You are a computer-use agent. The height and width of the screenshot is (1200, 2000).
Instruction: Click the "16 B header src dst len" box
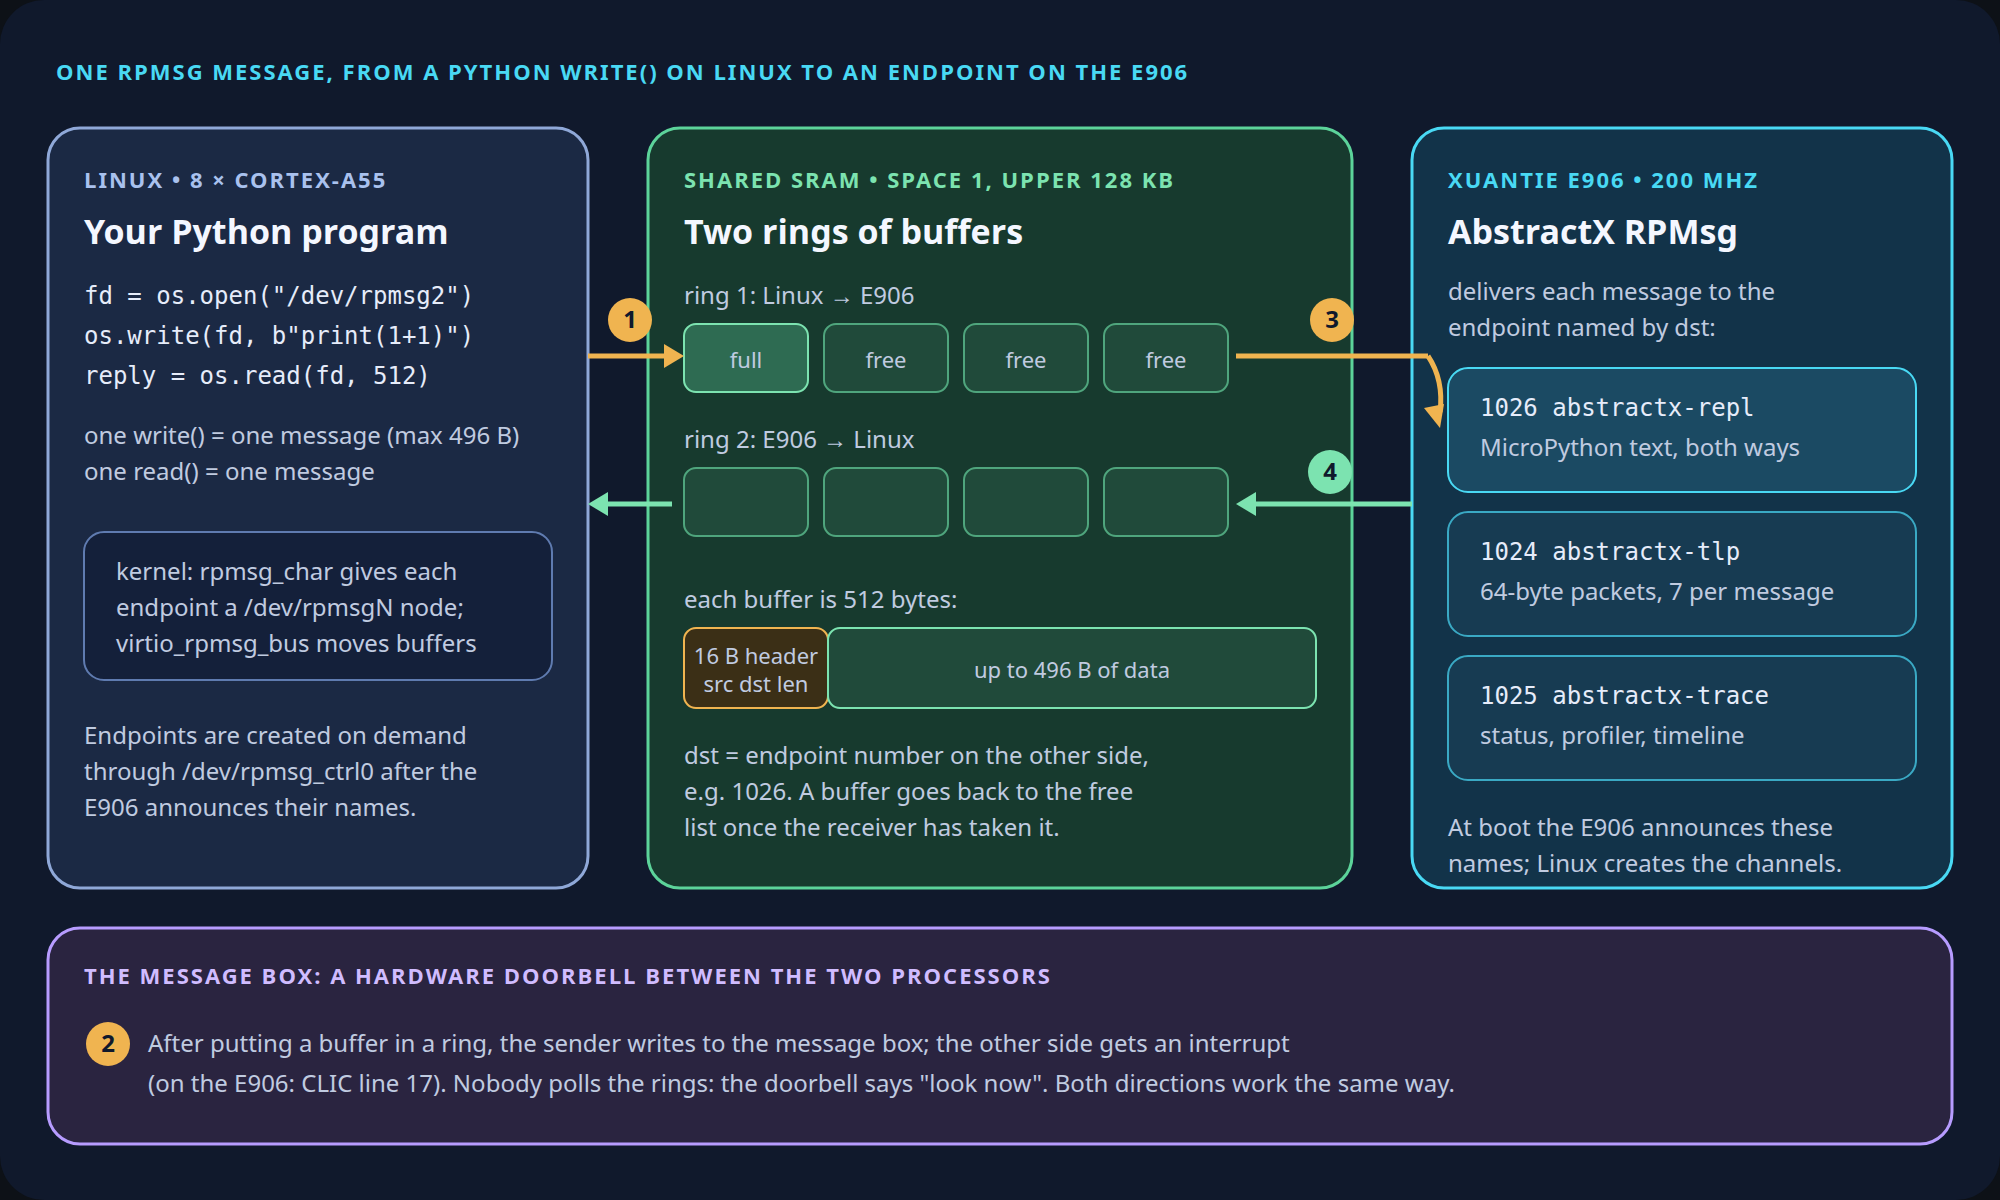[756, 668]
